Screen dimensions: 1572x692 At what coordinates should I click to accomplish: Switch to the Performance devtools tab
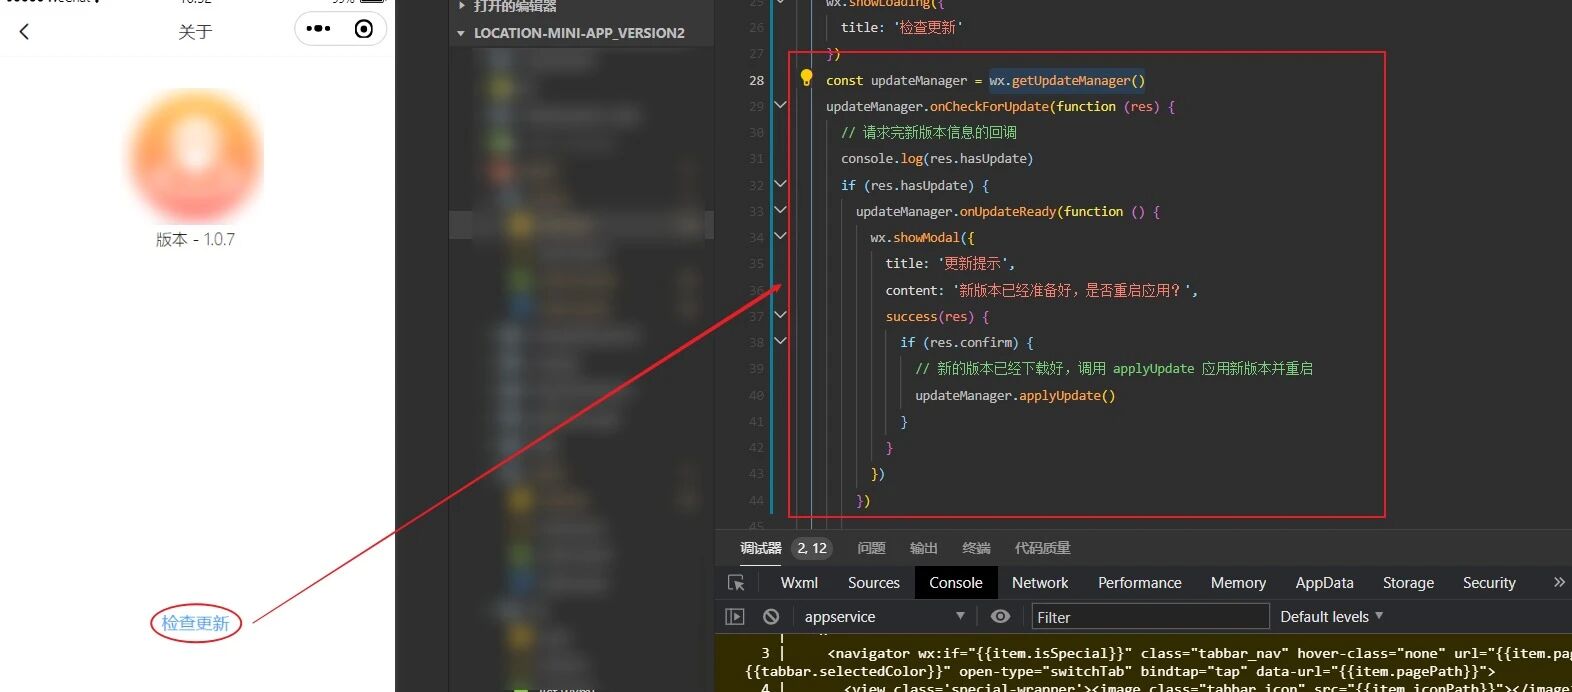(1140, 583)
